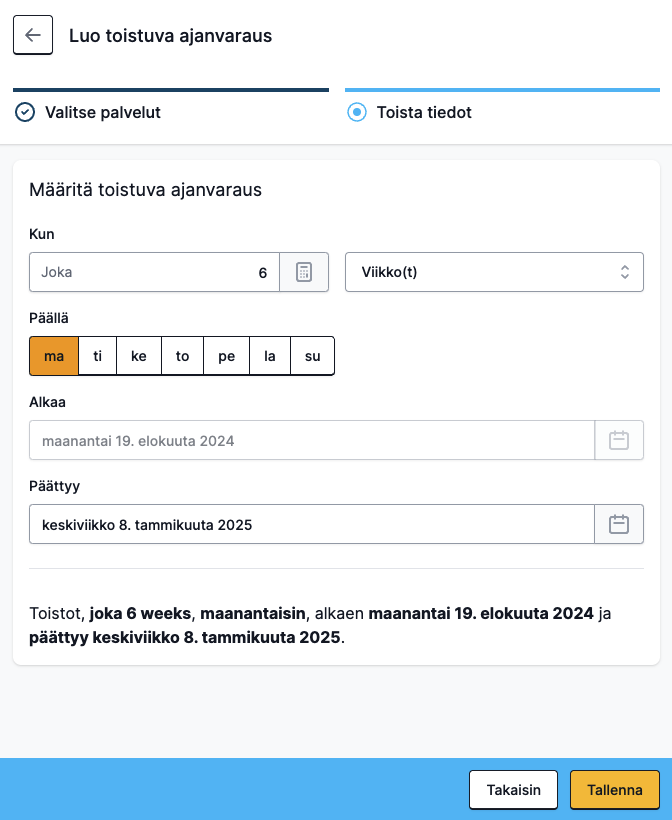Enable the to weekday button
Image resolution: width=672 pixels, height=820 pixels.
click(x=182, y=356)
